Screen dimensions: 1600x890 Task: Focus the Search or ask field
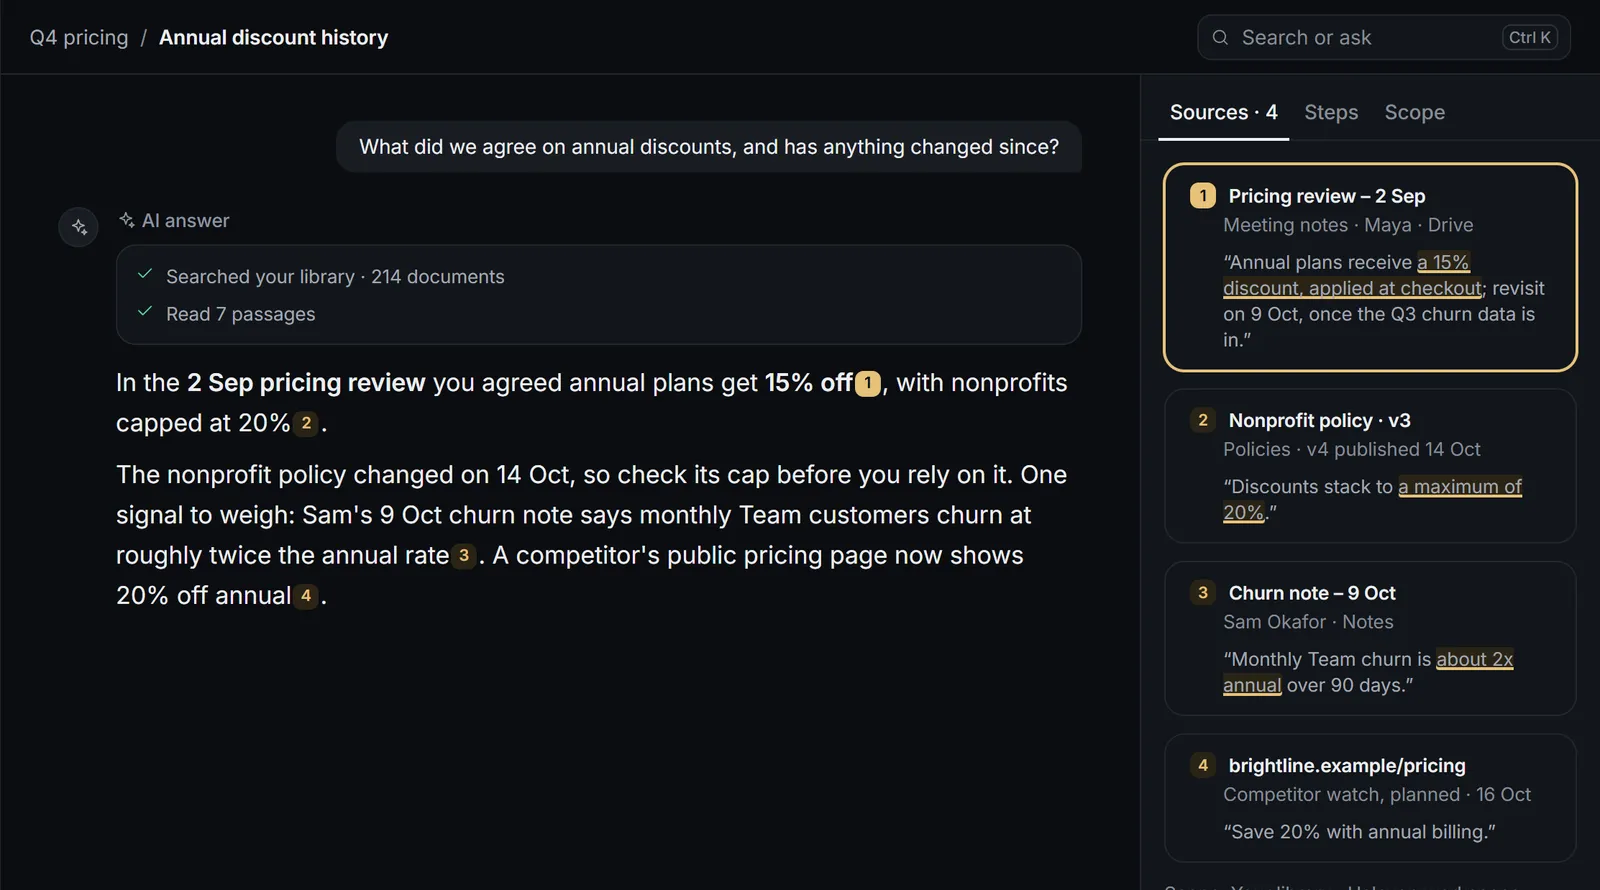coord(1384,38)
